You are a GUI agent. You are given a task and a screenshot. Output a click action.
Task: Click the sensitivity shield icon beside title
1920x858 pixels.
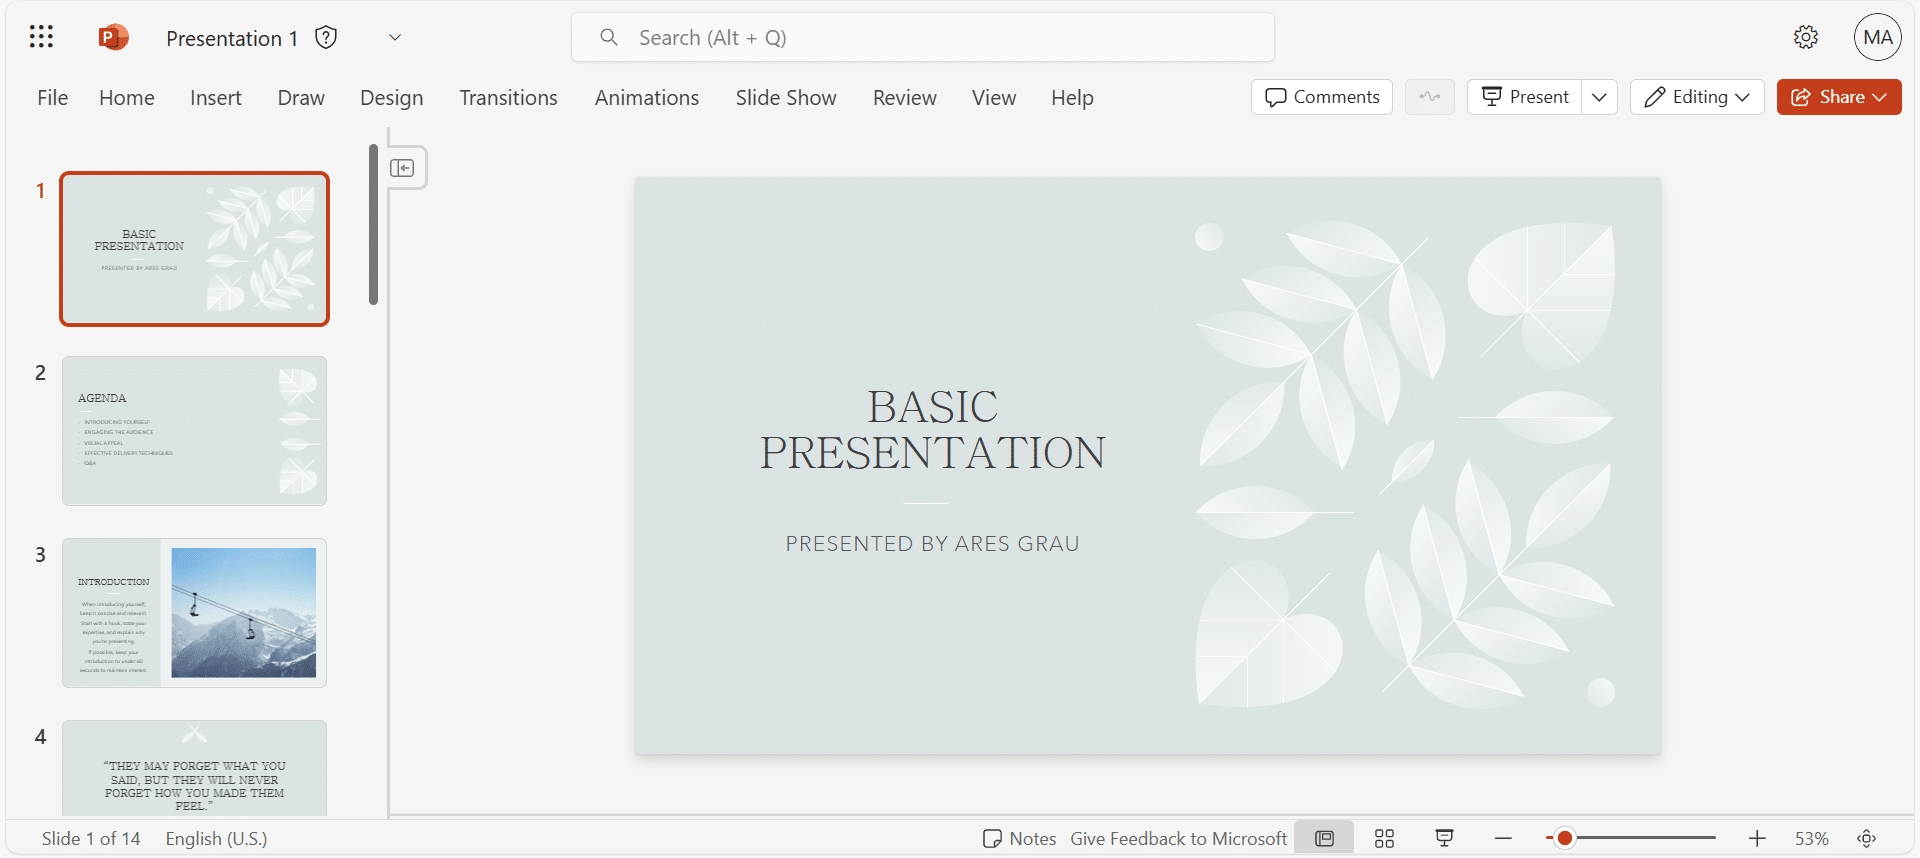(x=326, y=38)
